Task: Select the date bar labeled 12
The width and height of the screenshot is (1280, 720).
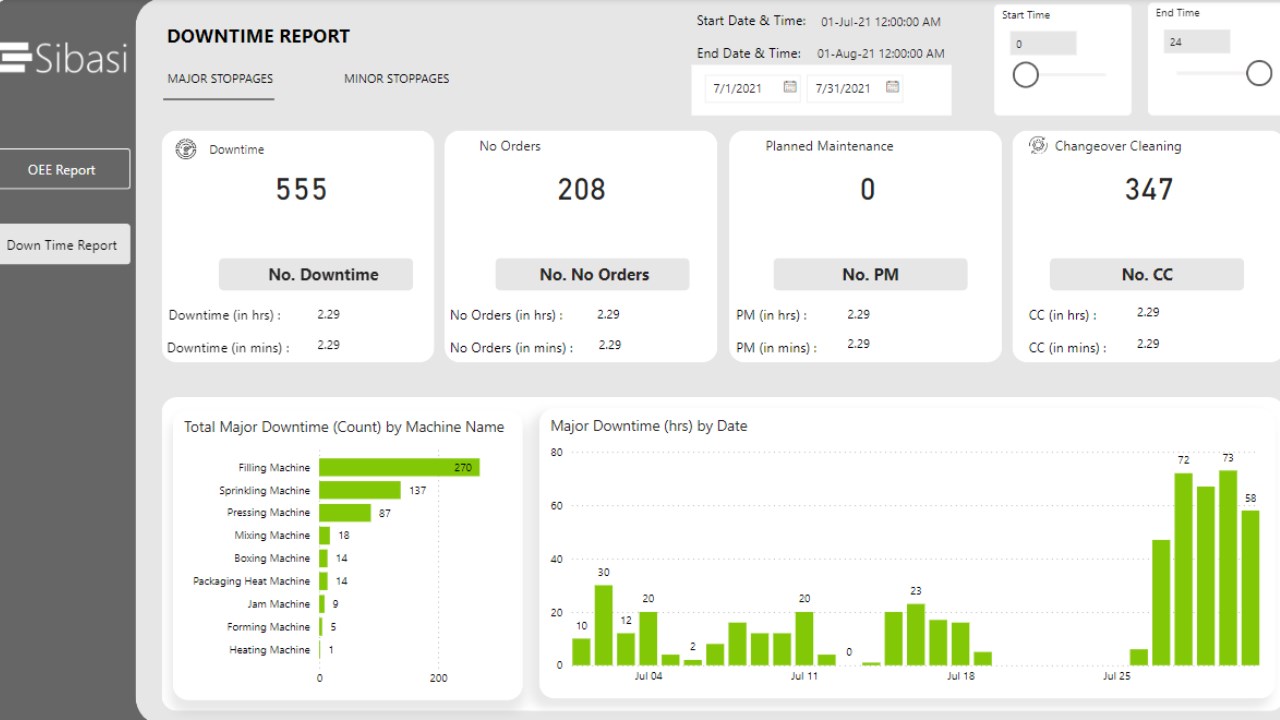Action: (x=626, y=649)
